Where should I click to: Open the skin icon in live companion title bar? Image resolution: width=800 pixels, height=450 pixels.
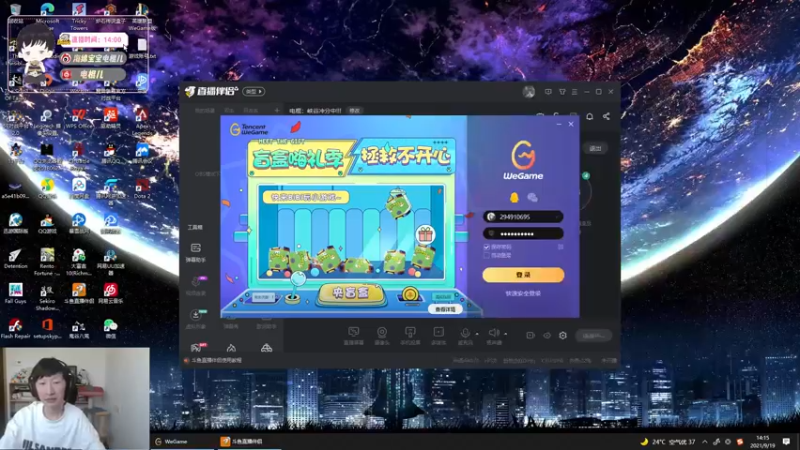[562, 92]
